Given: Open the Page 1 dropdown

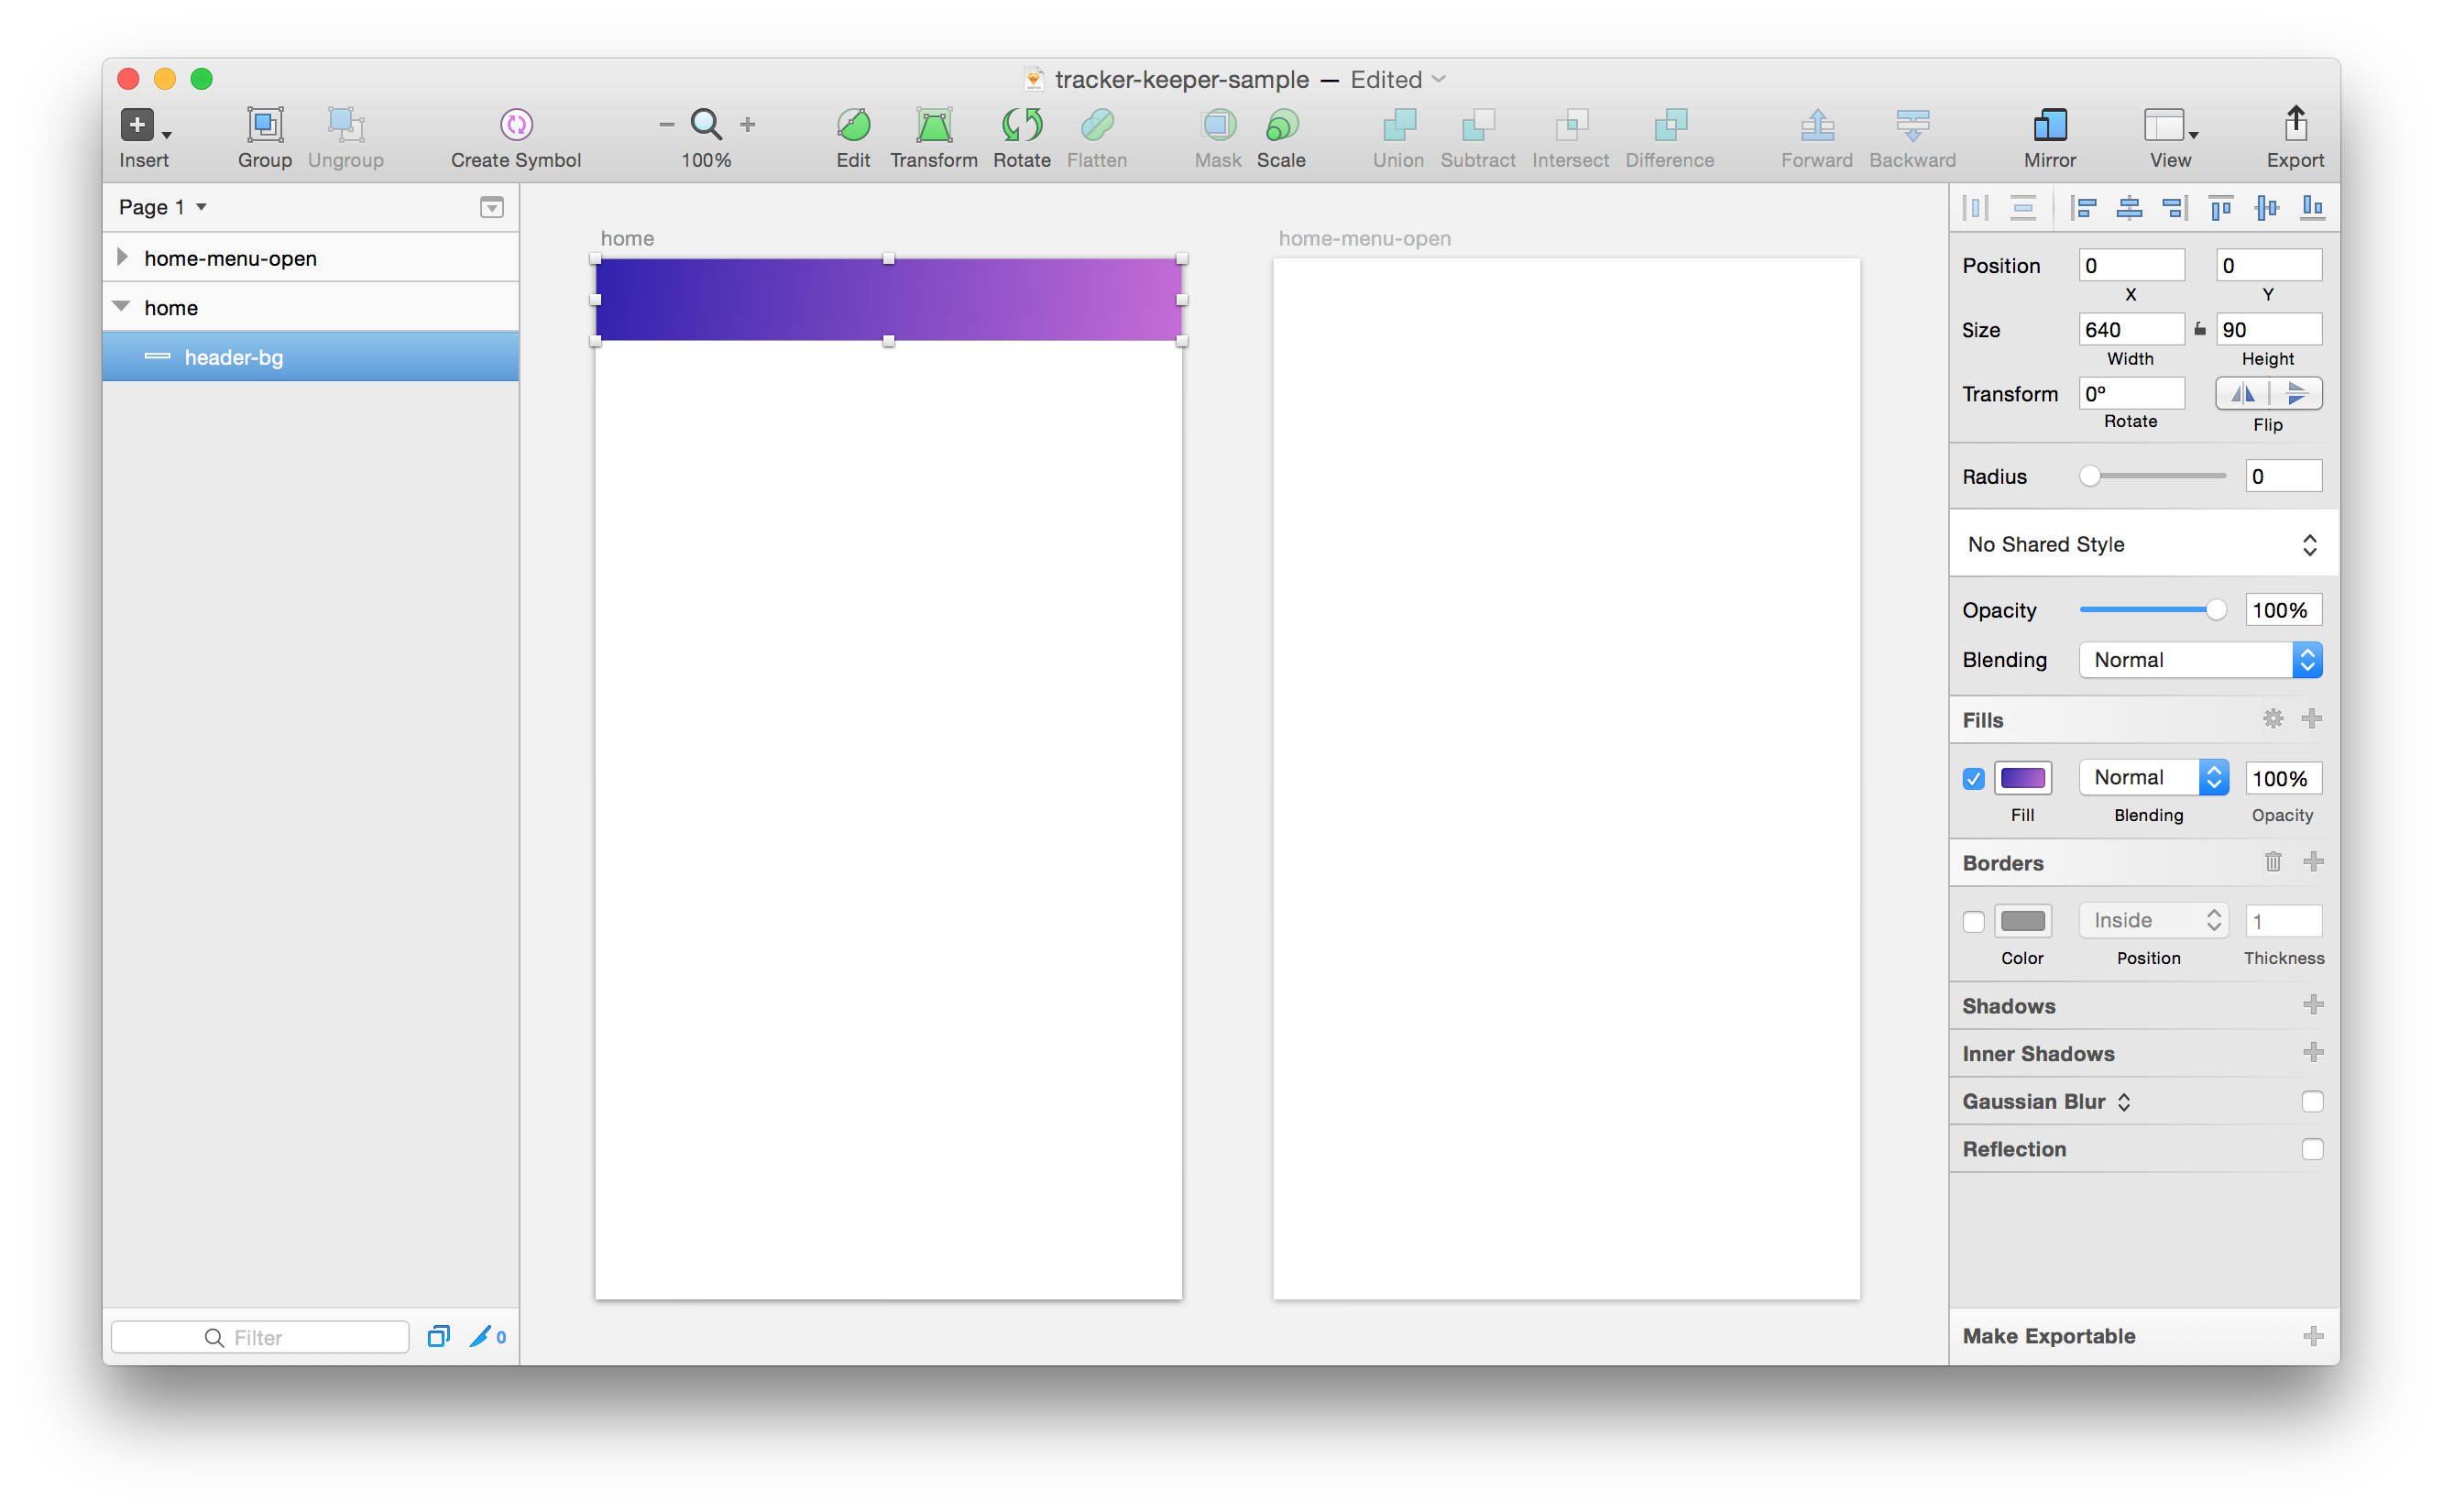Looking at the screenshot, I should [x=162, y=207].
